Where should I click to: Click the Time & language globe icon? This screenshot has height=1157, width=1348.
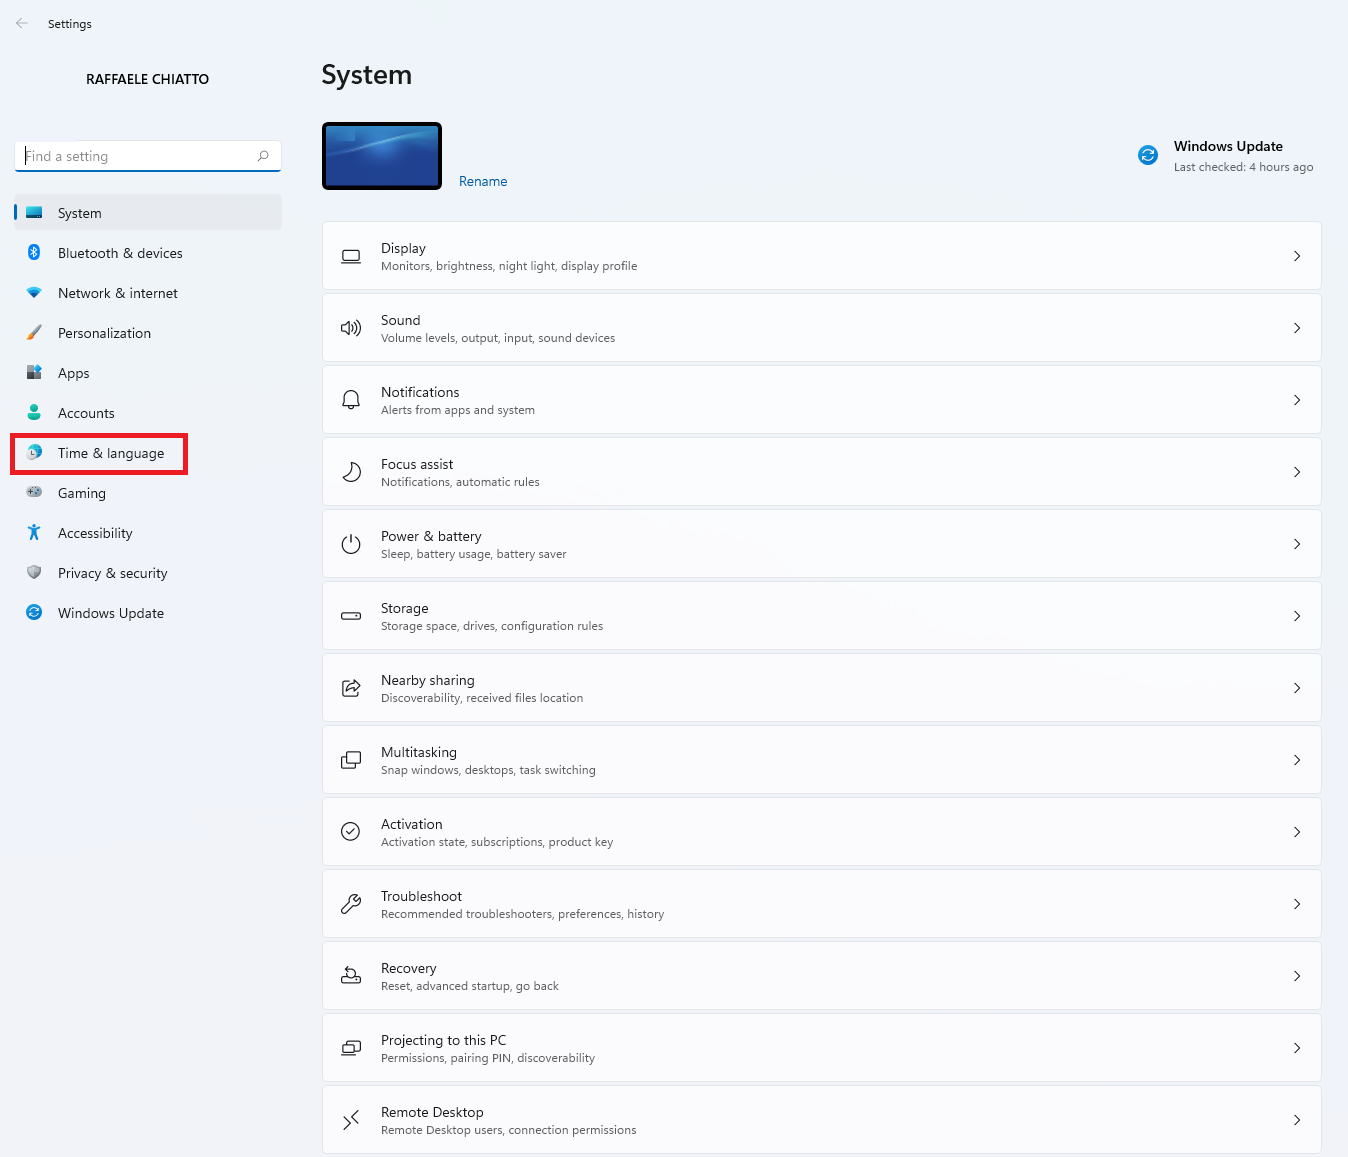click(34, 453)
